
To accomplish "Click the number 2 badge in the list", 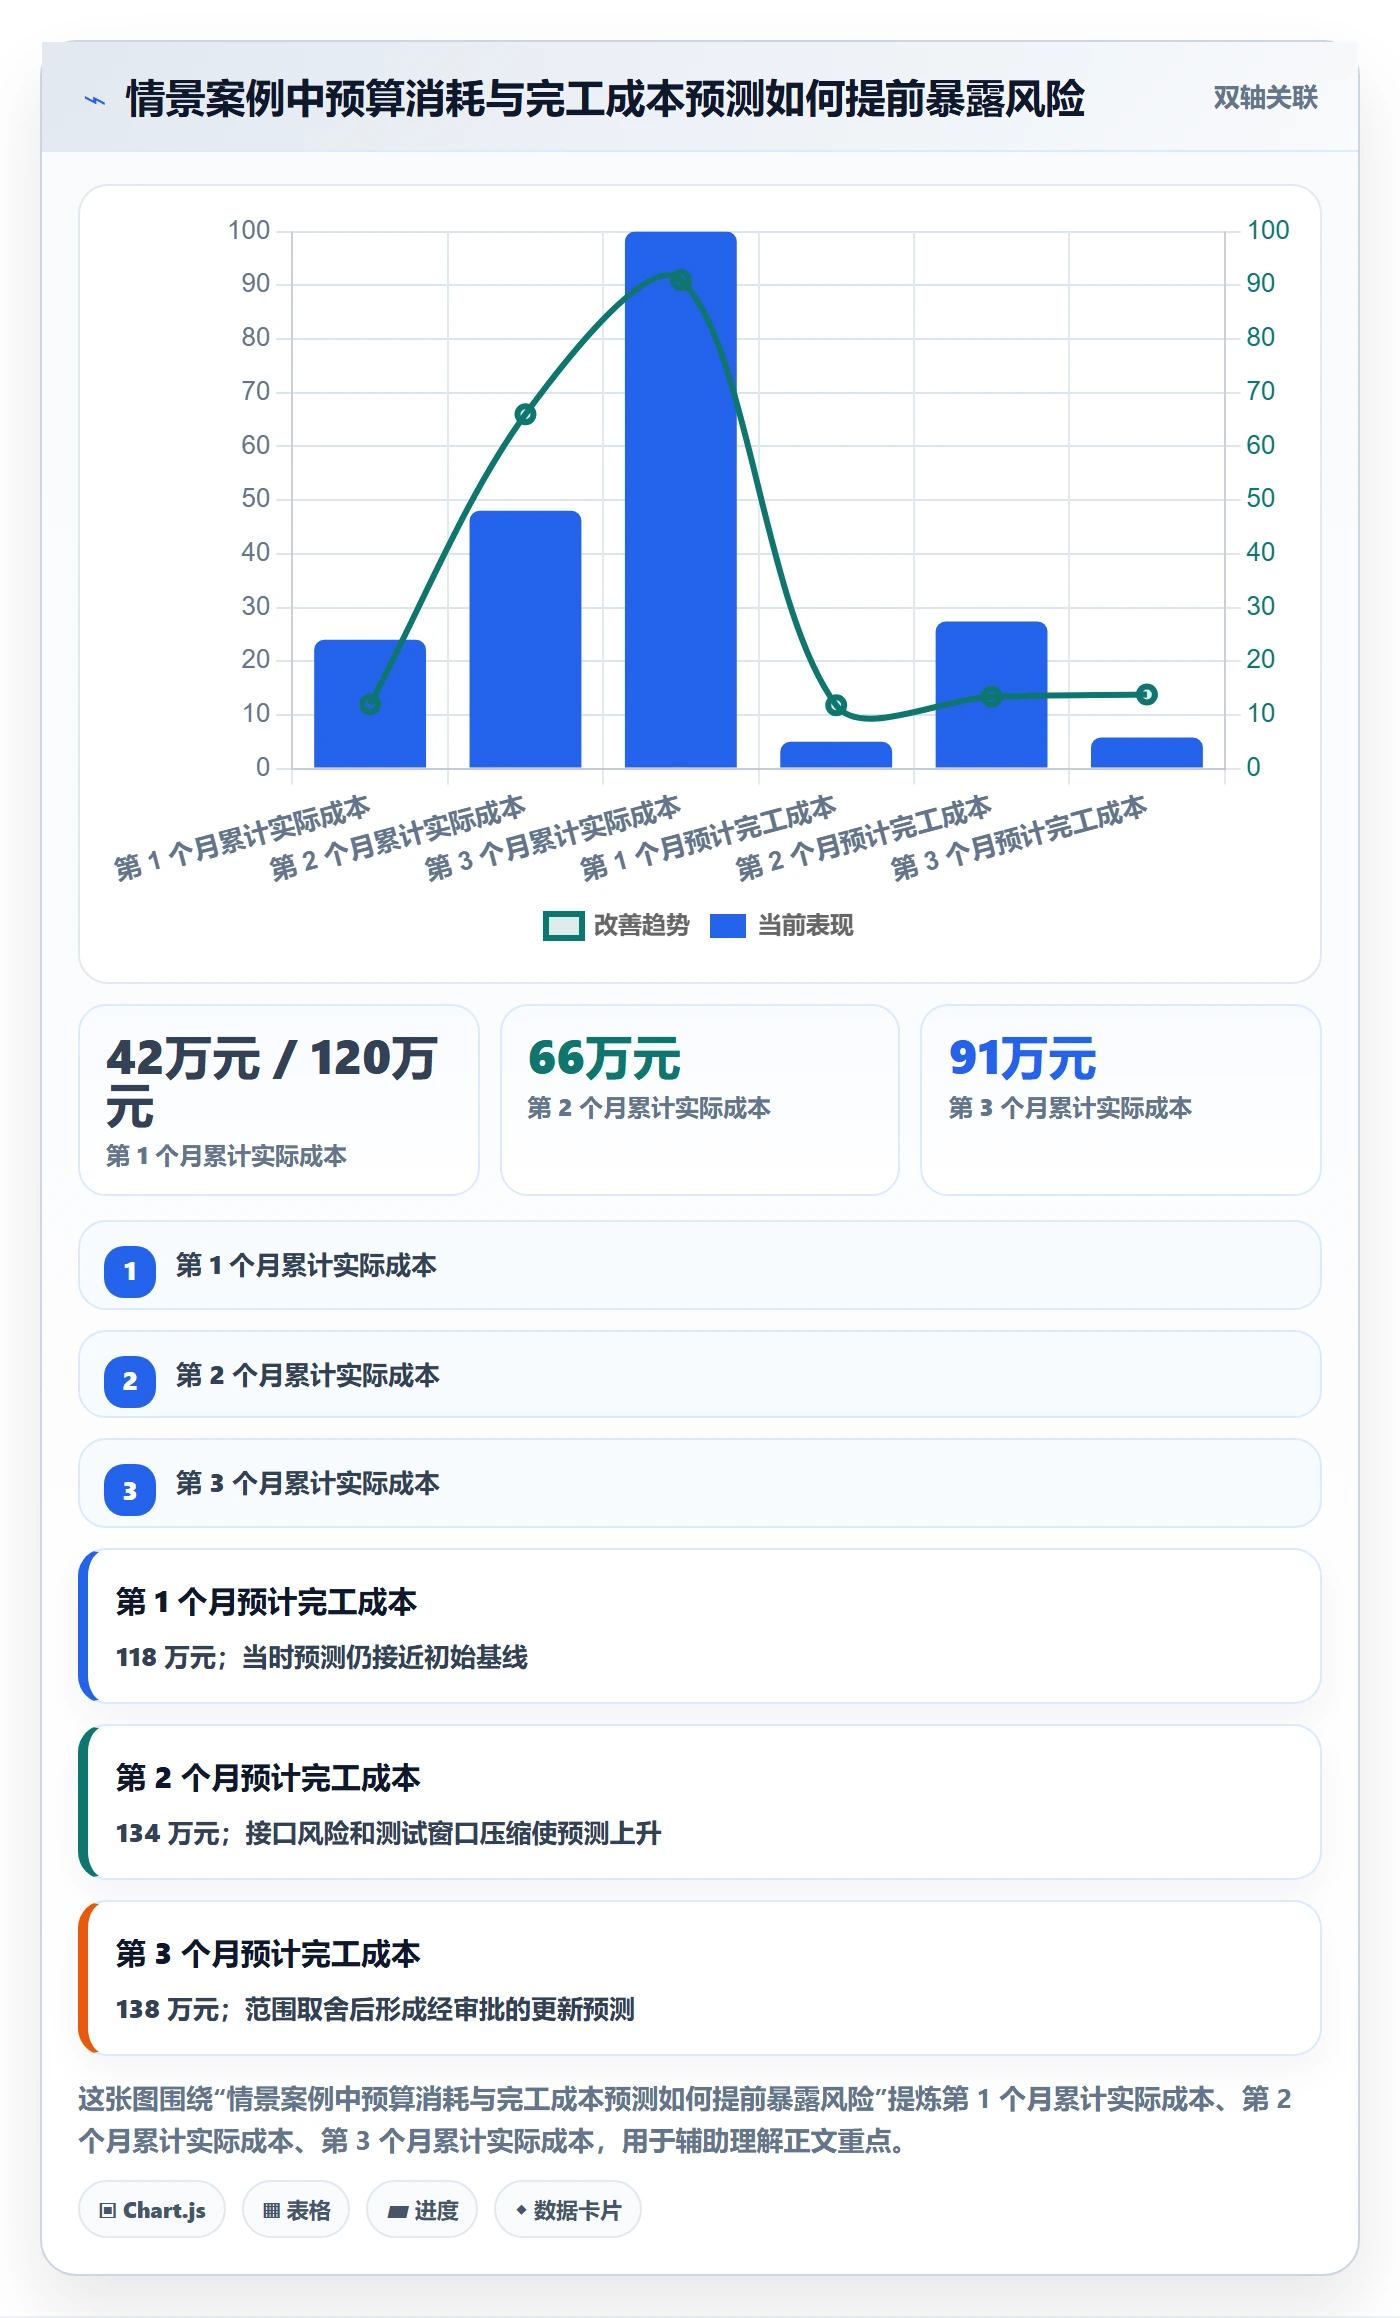I will (130, 1382).
